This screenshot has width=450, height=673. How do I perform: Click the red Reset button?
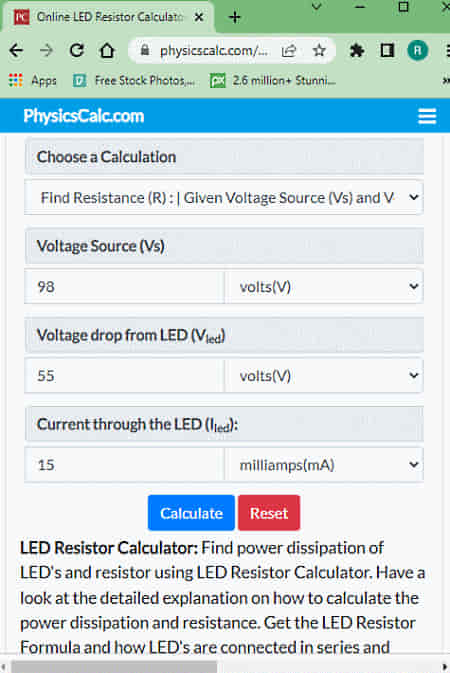[269, 513]
